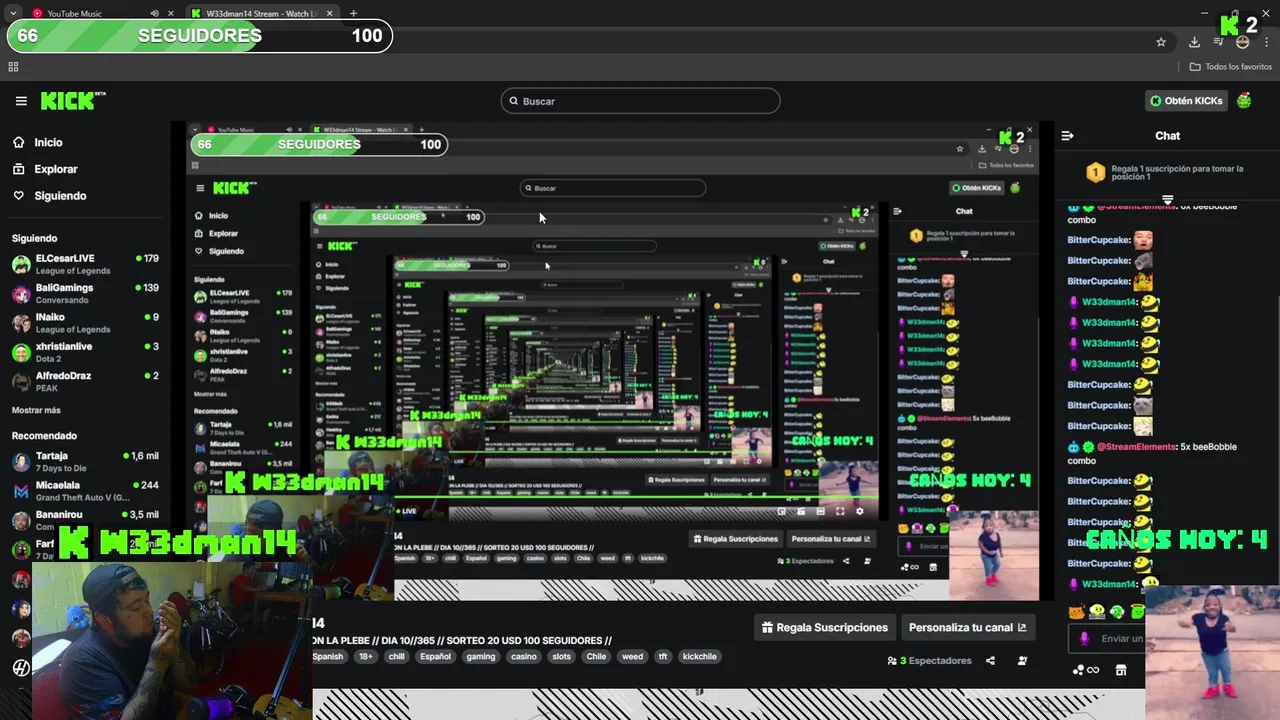
Task: Click the Obtén KICKs button
Action: pos(1186,101)
